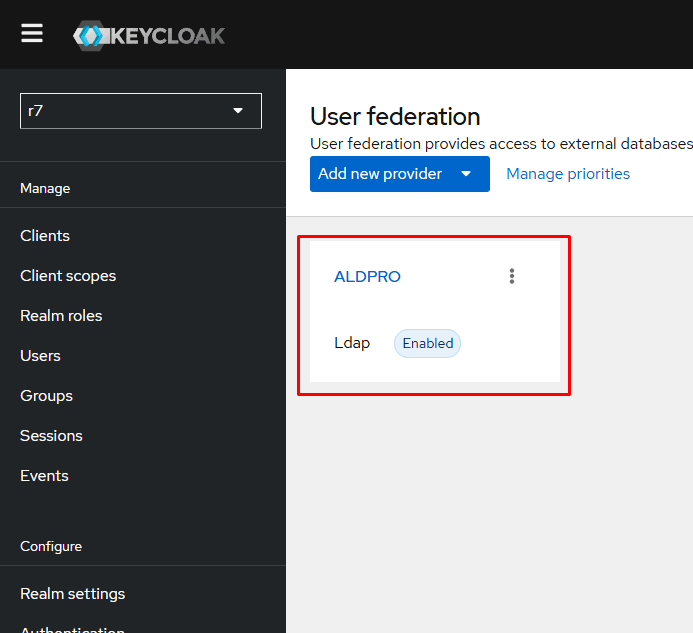
Task: Click the Keycloak logo
Action: (x=149, y=36)
